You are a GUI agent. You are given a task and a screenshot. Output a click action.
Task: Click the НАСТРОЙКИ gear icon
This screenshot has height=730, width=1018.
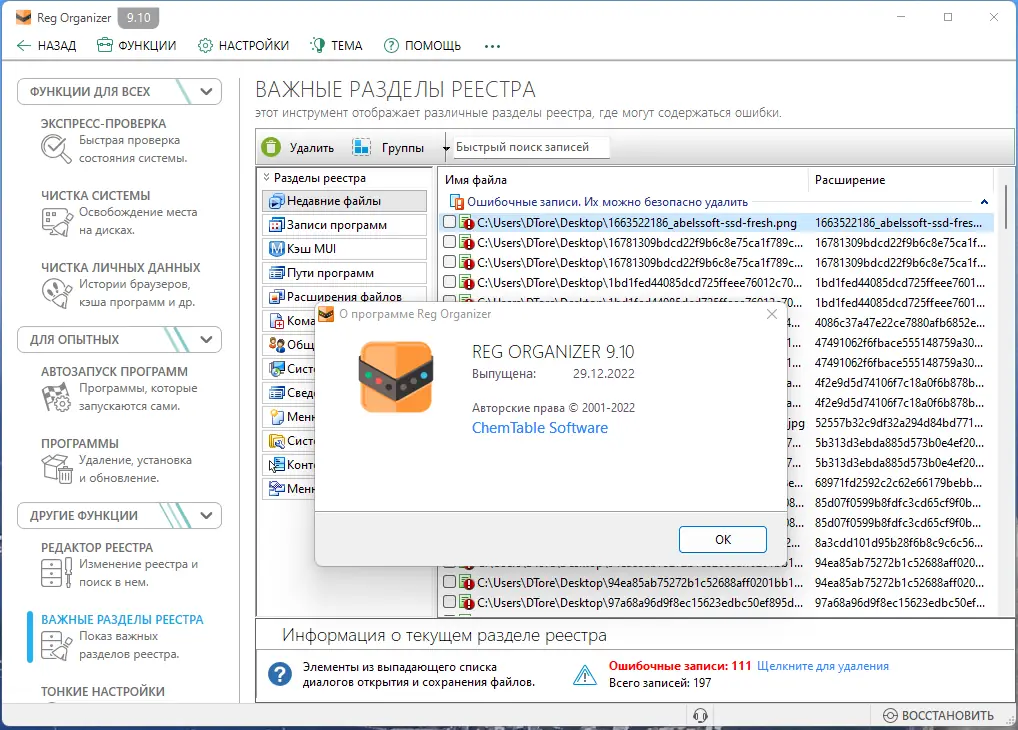point(205,45)
